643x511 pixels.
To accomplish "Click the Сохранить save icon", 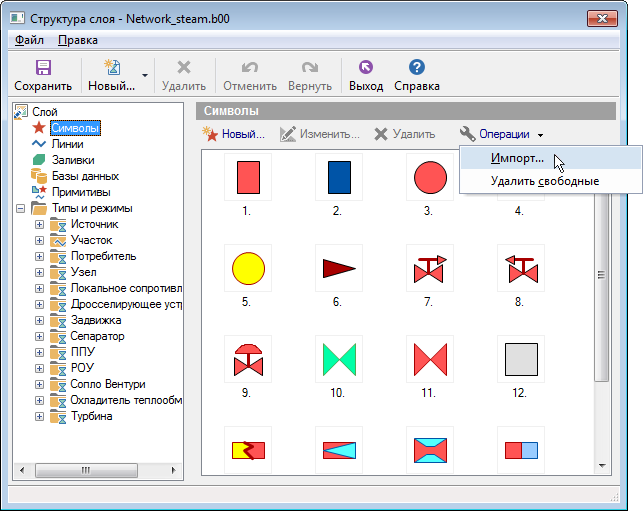I will click(x=43, y=68).
